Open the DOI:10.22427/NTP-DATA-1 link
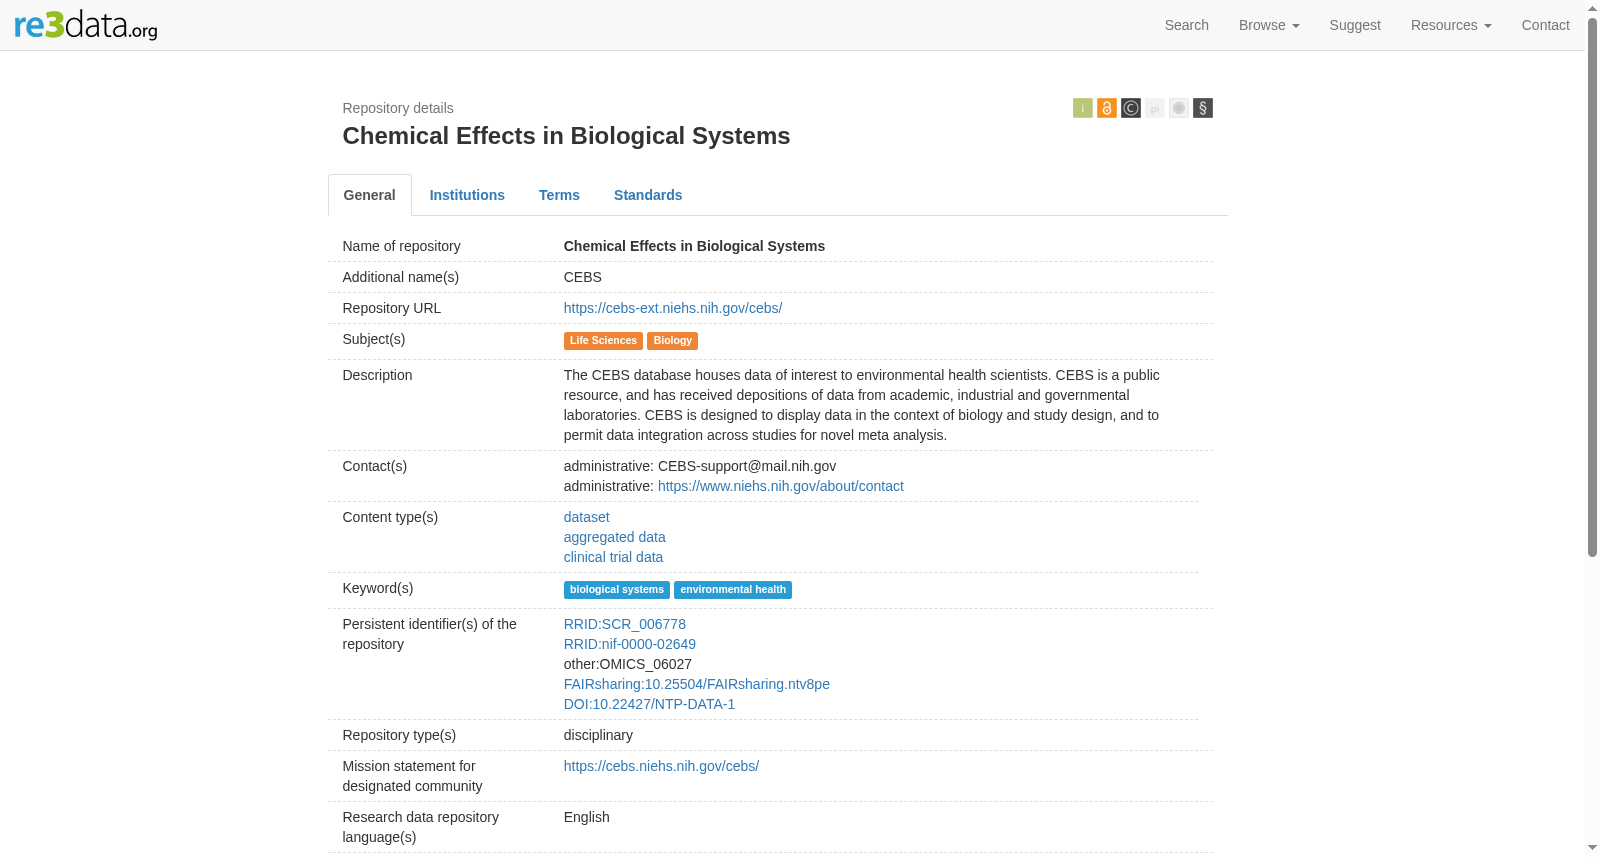The image size is (1600, 857). (x=649, y=704)
